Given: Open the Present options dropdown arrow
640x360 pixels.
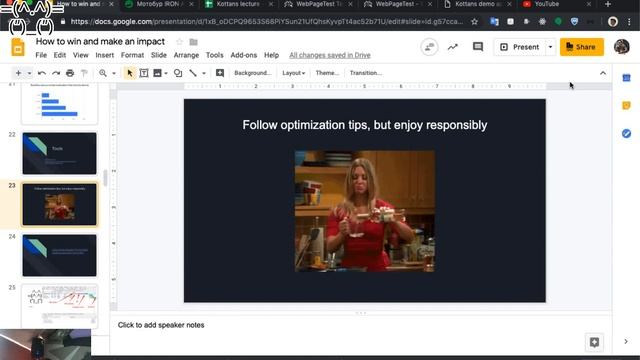Looking at the screenshot, I should point(550,47).
